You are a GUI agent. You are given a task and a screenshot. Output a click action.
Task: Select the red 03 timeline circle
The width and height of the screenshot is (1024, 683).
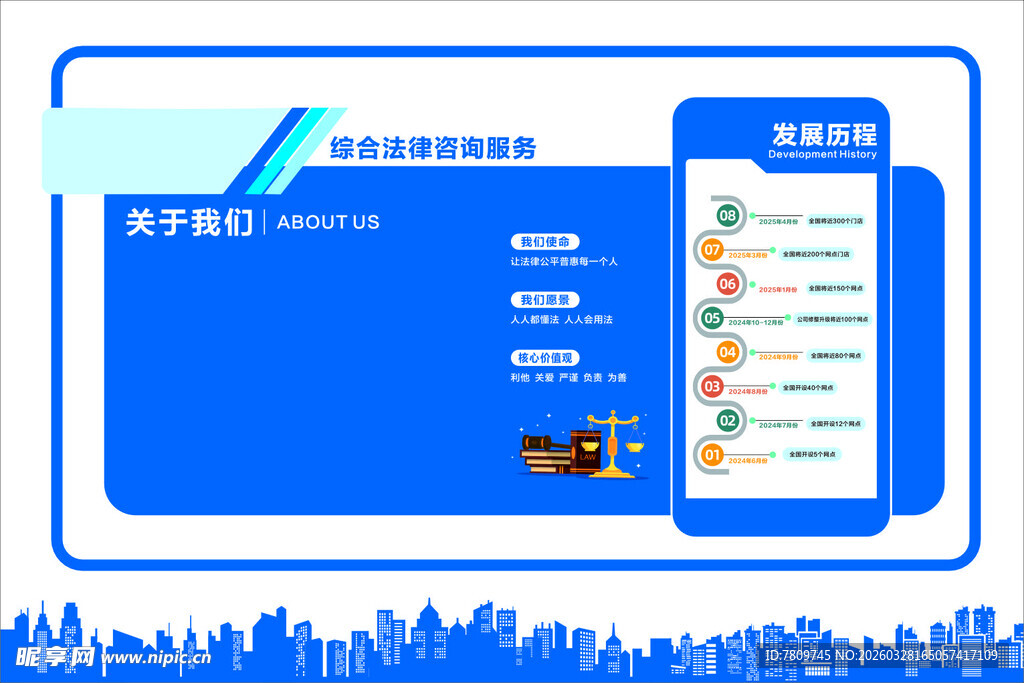[x=712, y=386]
